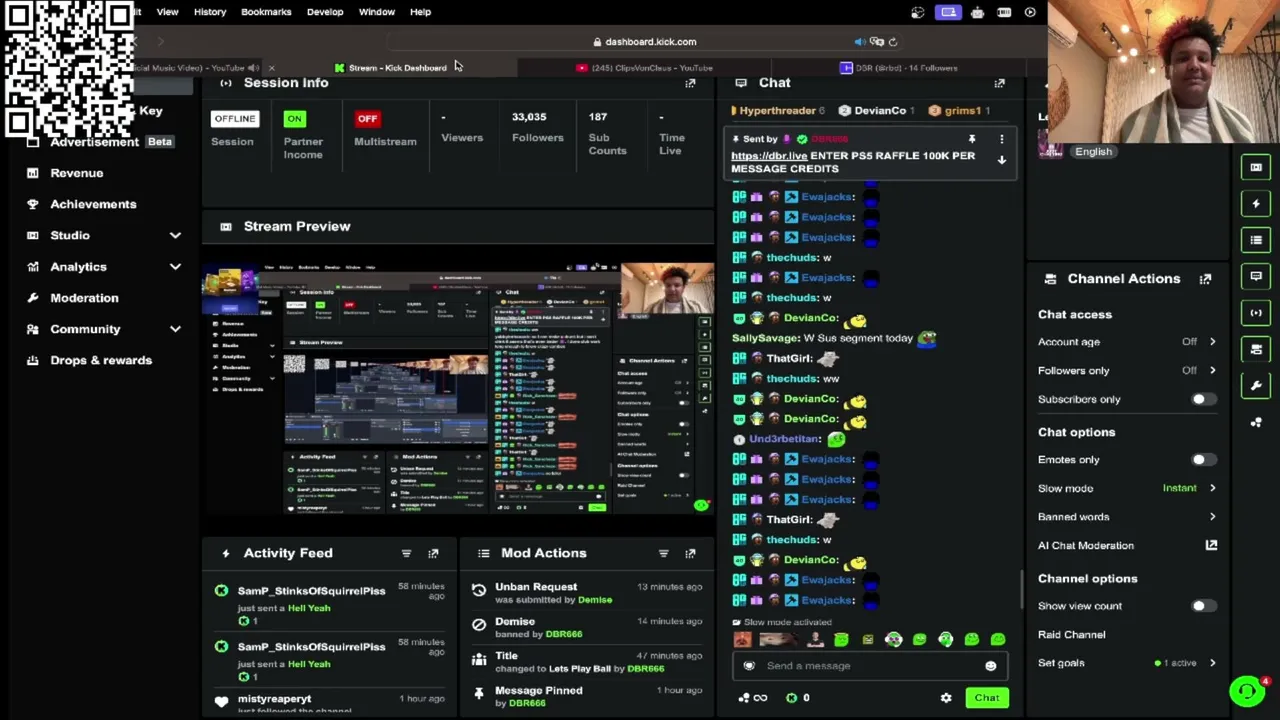Click the first emote in quick emote row
Viewport: 1280px width, 720px height.
[x=743, y=640]
